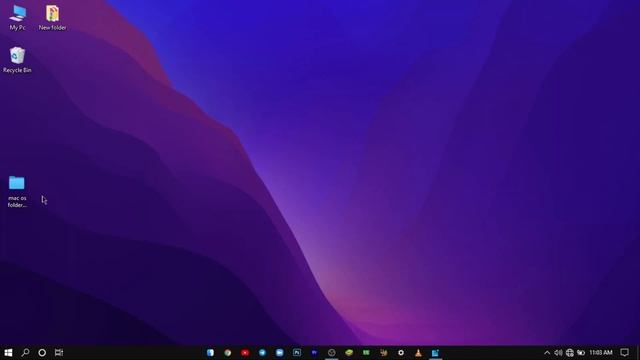The height and width of the screenshot is (360, 640).
Task: Open battery status tray icon
Action: [x=580, y=353]
